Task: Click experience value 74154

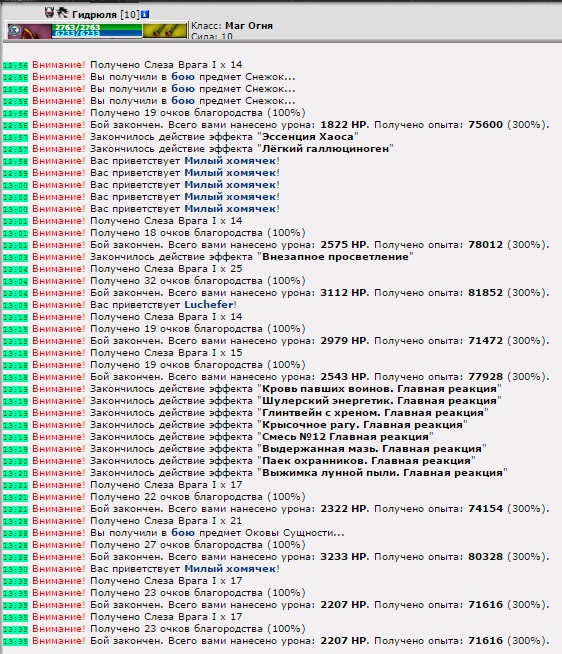Action: 485,509
